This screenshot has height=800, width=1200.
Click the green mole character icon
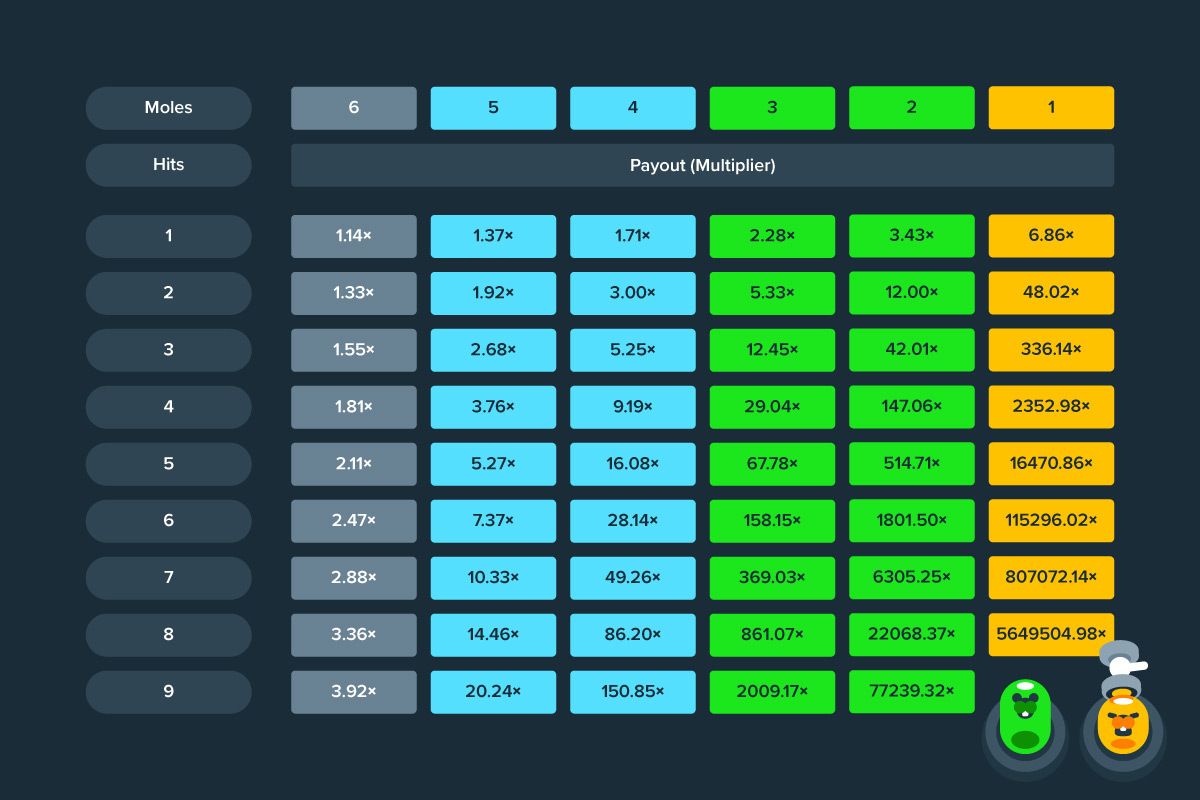tap(1024, 720)
